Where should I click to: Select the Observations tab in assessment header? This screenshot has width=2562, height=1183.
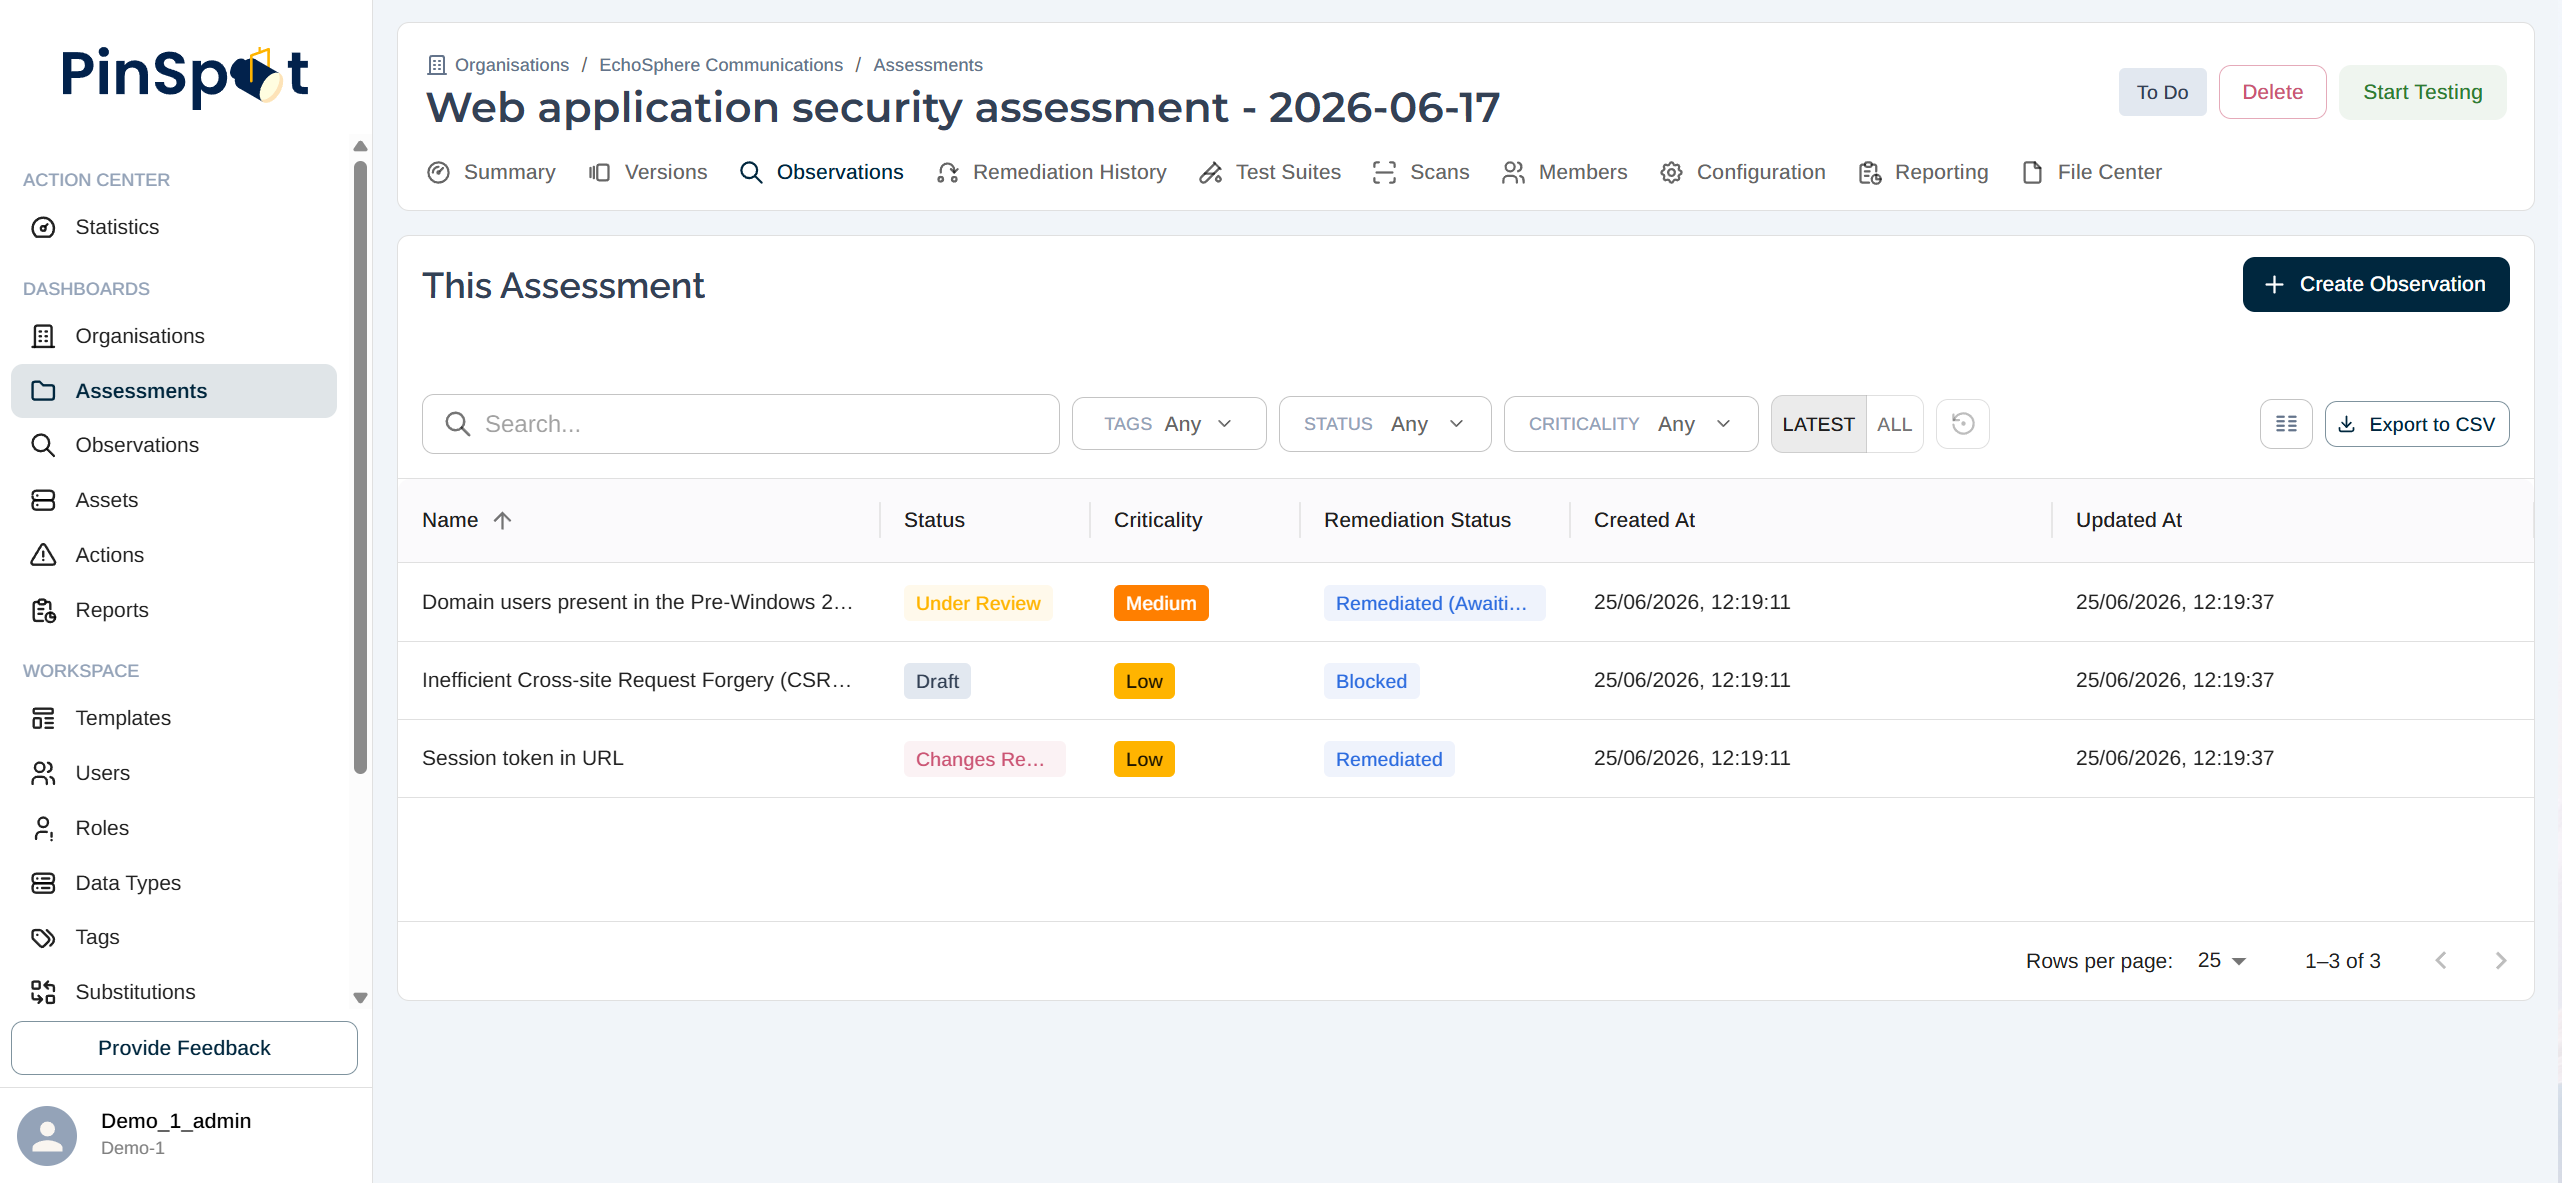coord(821,172)
